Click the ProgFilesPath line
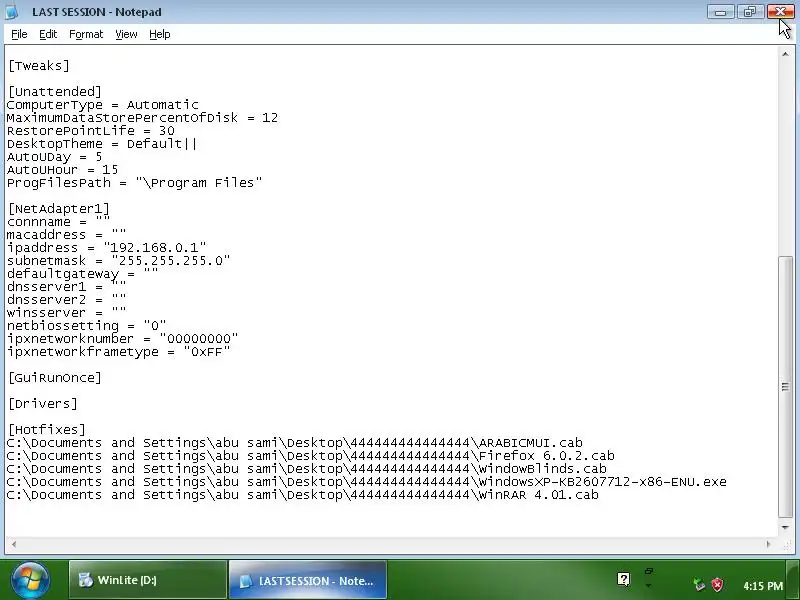The image size is (800, 600). pos(134,183)
